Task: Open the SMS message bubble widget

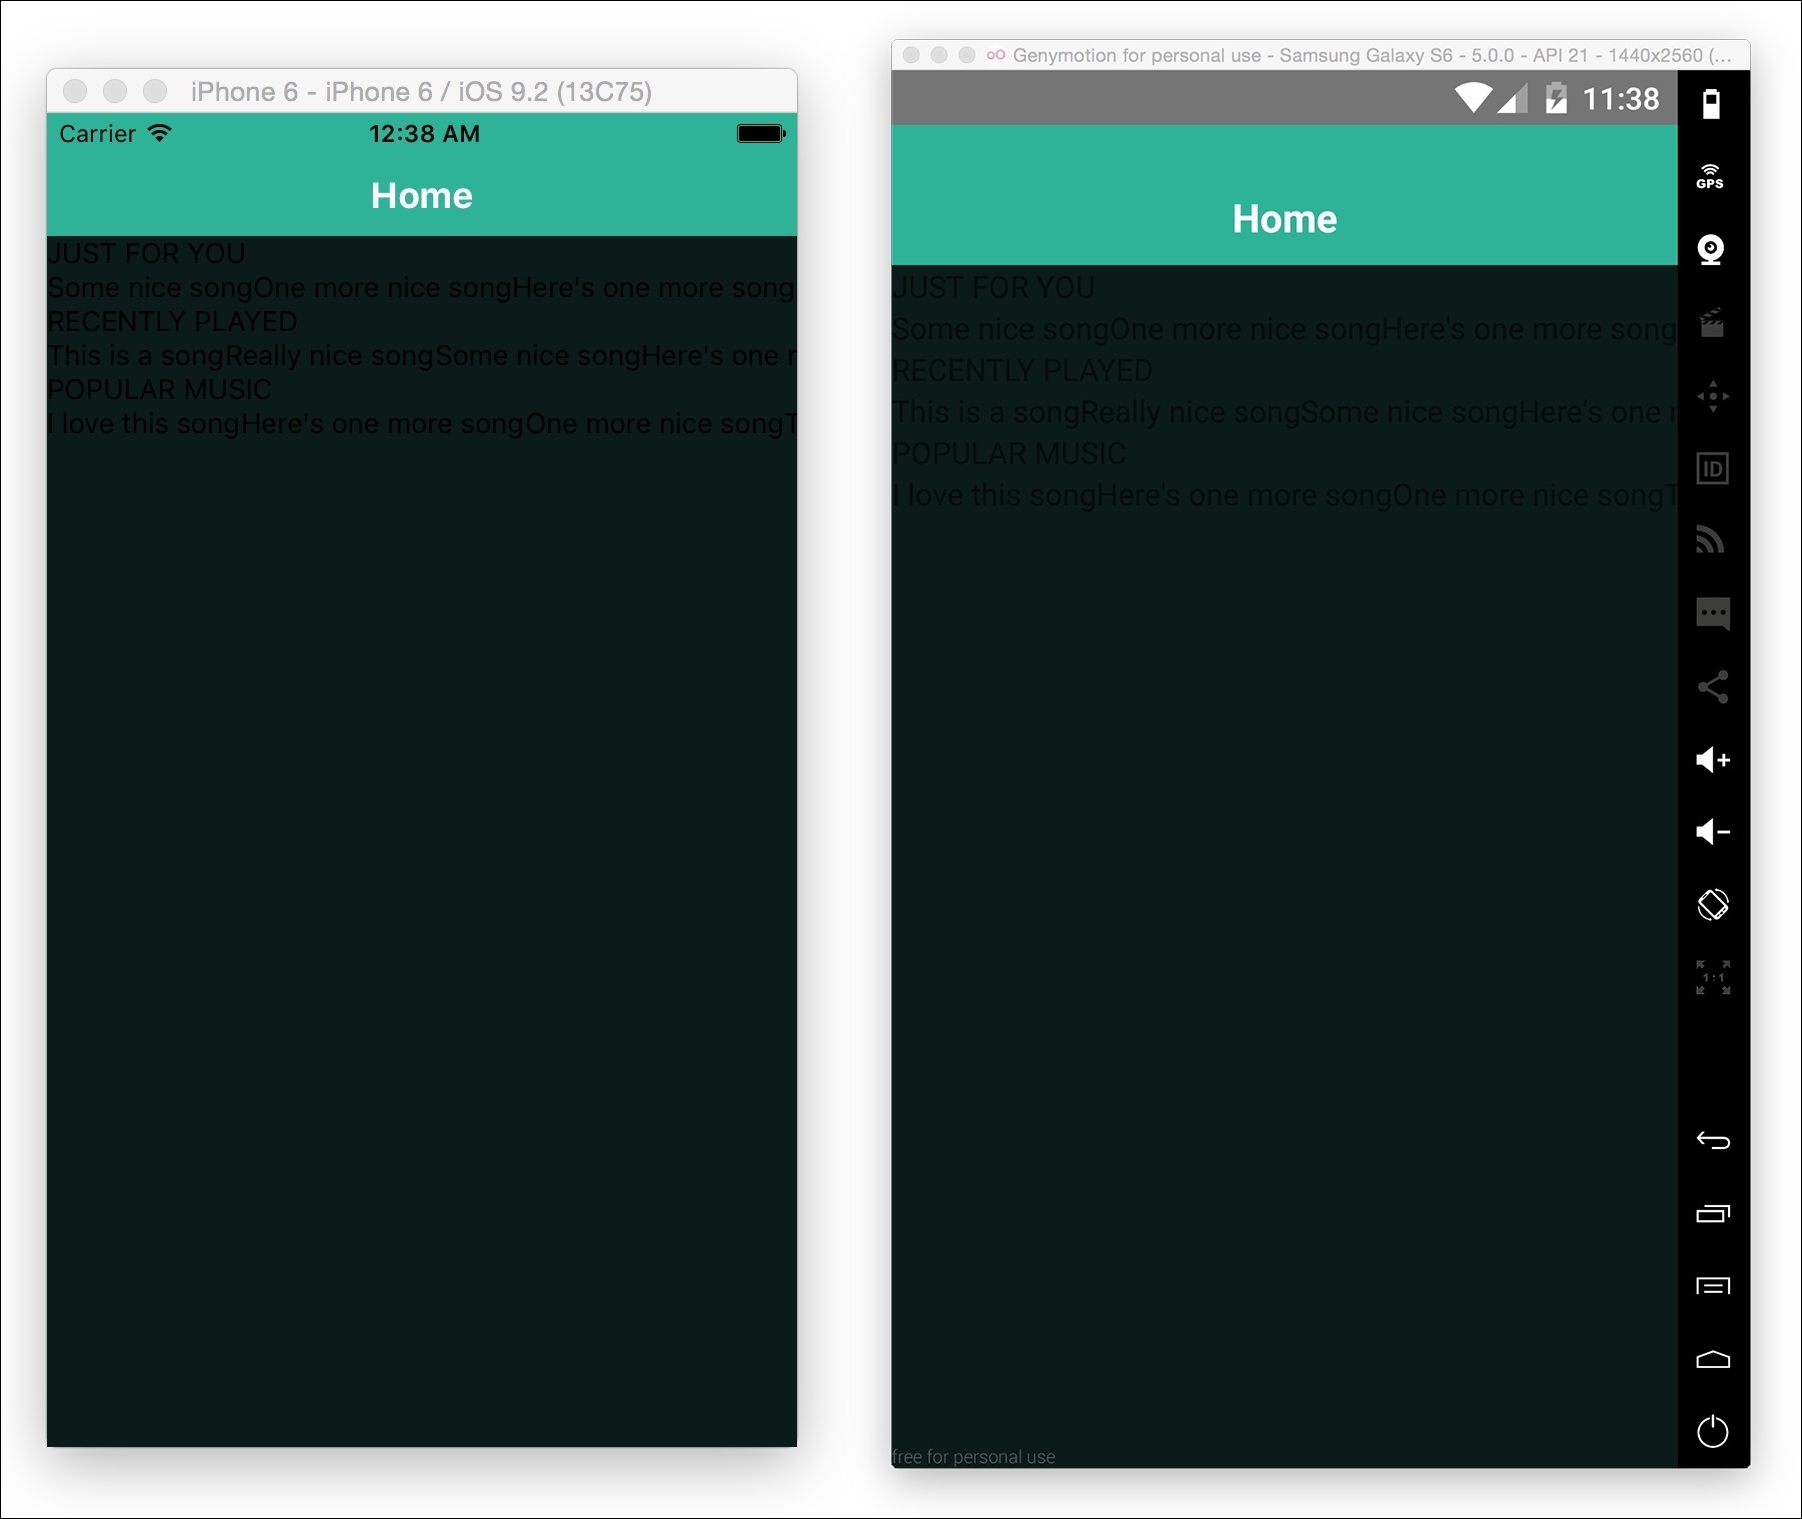Action: (x=1712, y=613)
